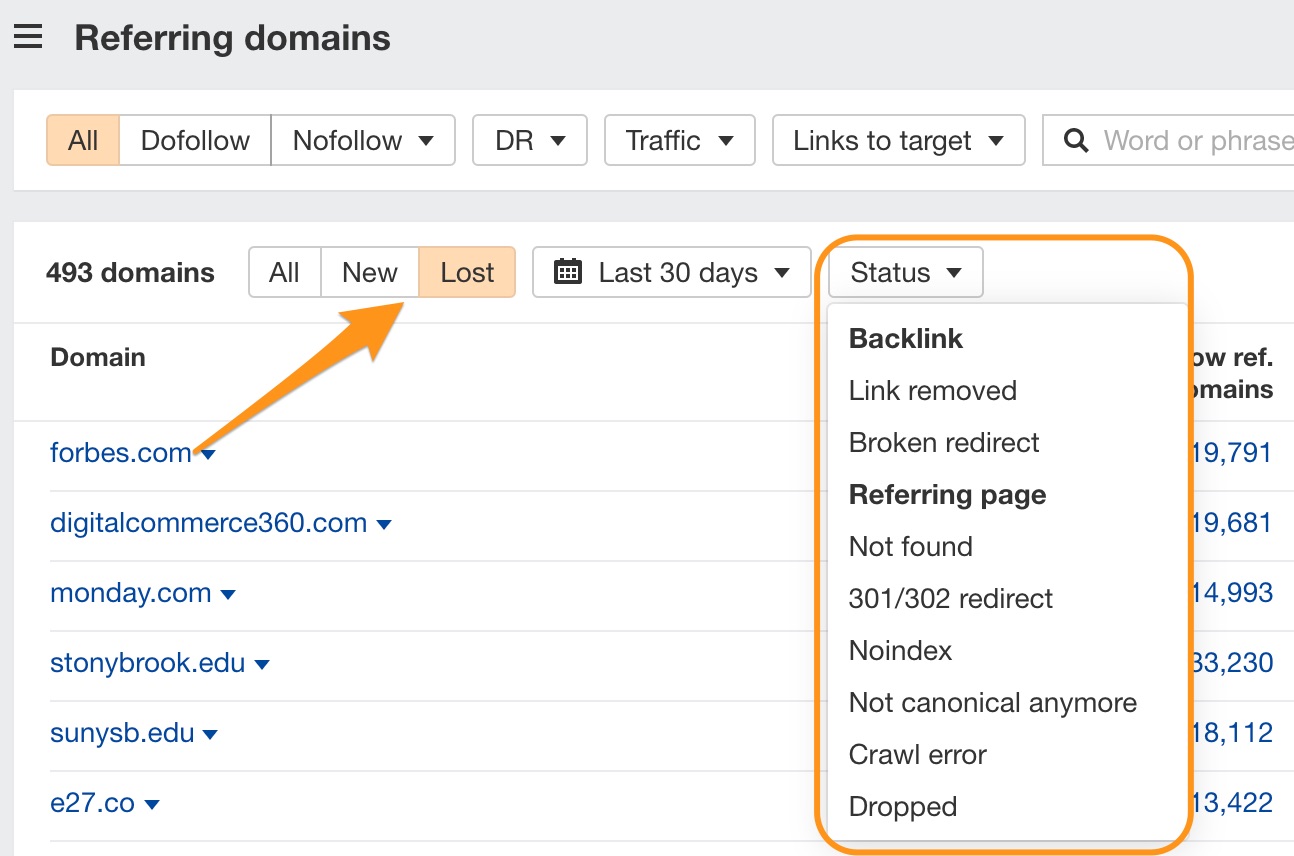Screen dimensions: 1294x856
Task: Open the Nofollow filter dropdown
Action: 362,140
